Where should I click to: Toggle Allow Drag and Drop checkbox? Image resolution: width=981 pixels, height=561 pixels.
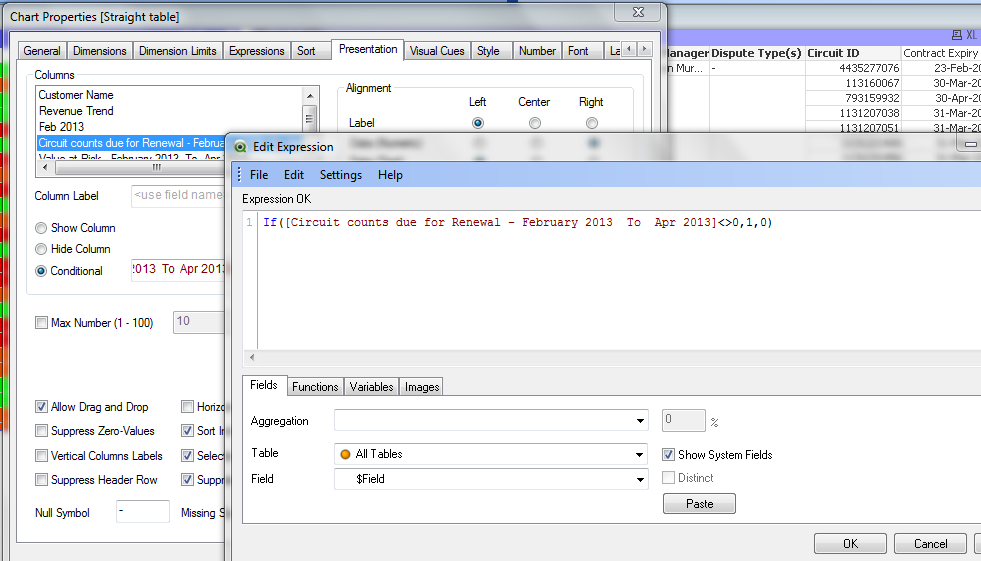coord(41,407)
